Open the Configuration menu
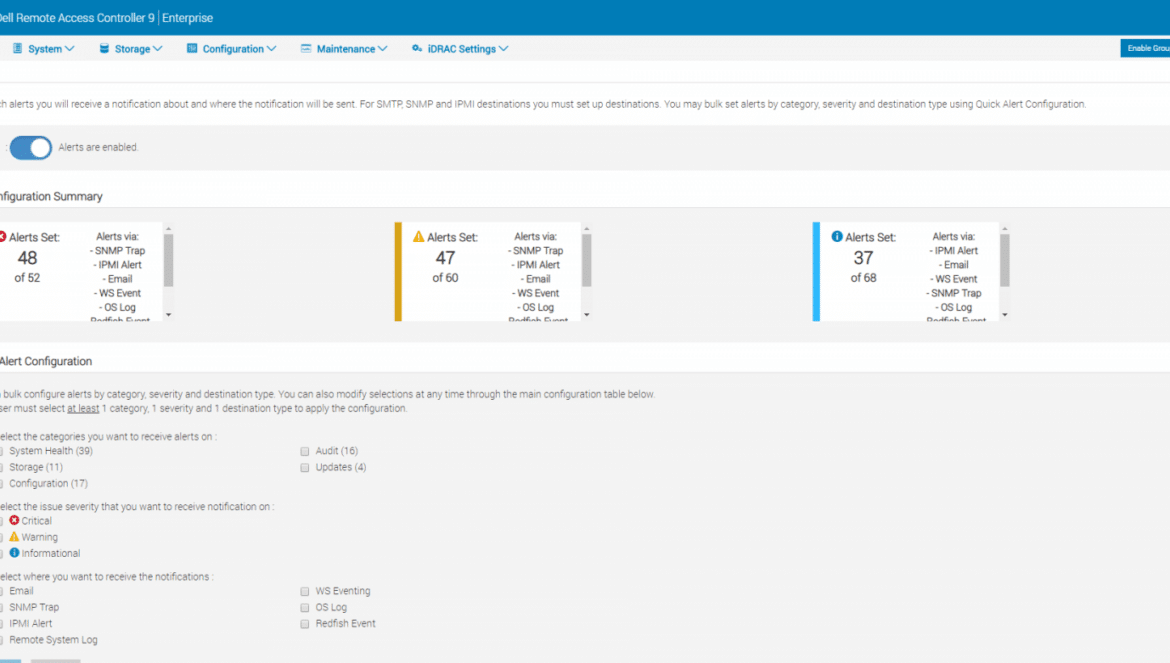The width and height of the screenshot is (1170, 663). (x=232, y=48)
